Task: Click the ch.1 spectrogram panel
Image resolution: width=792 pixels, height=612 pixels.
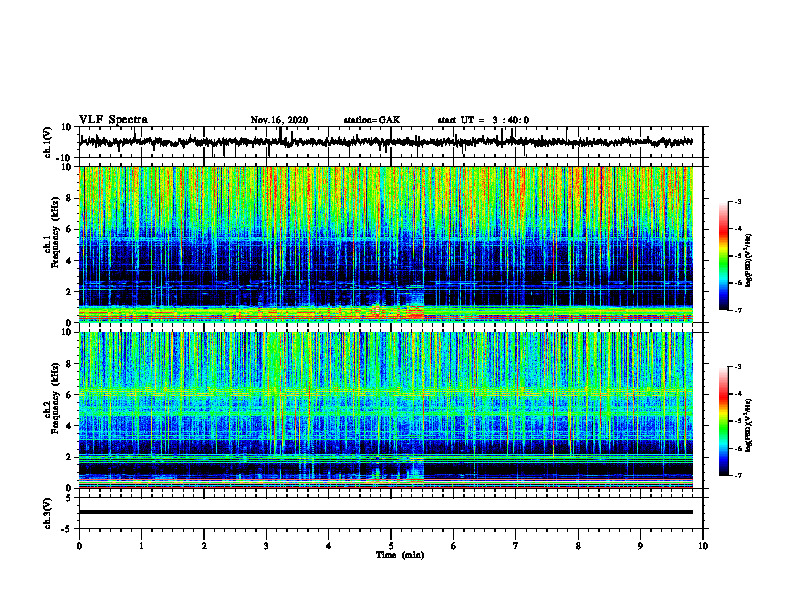Action: pyautogui.click(x=386, y=244)
